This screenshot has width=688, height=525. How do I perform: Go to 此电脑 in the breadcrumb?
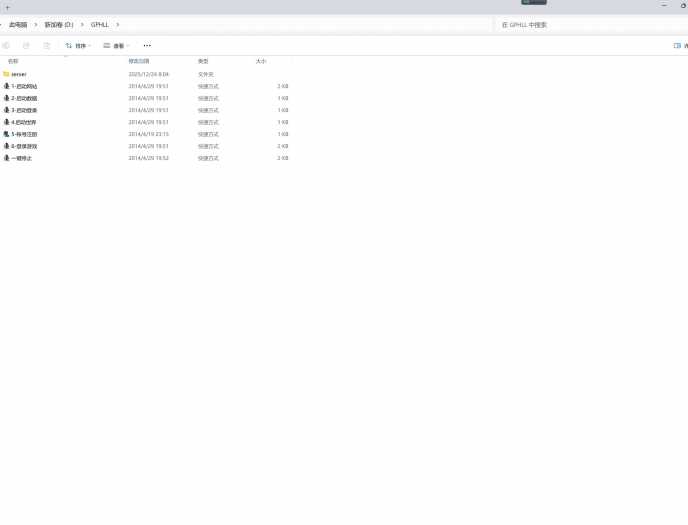coord(18,25)
